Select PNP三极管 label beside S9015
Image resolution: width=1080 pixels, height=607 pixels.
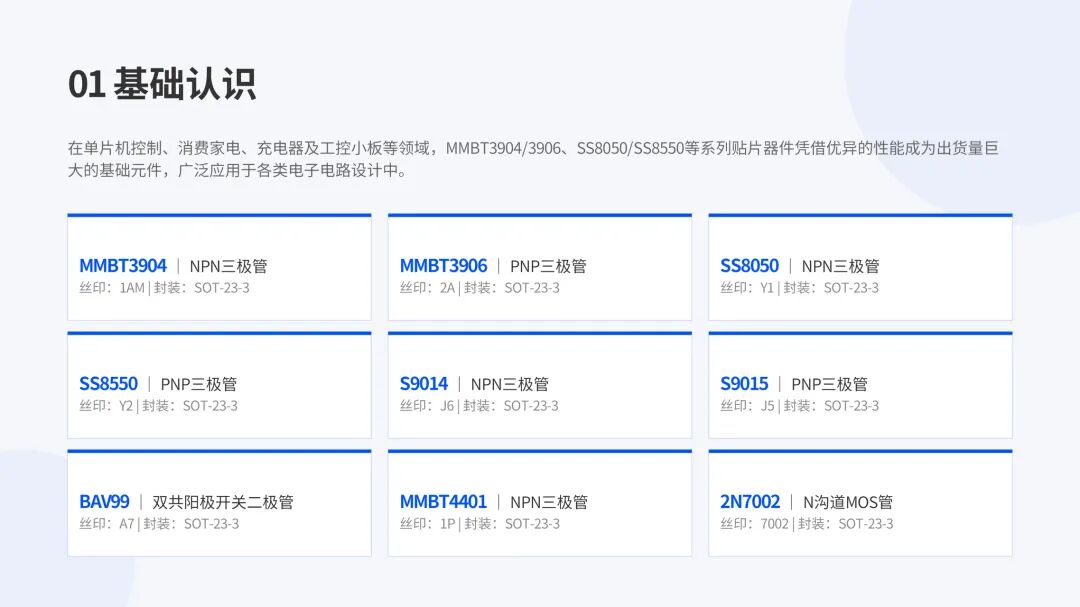coord(829,384)
